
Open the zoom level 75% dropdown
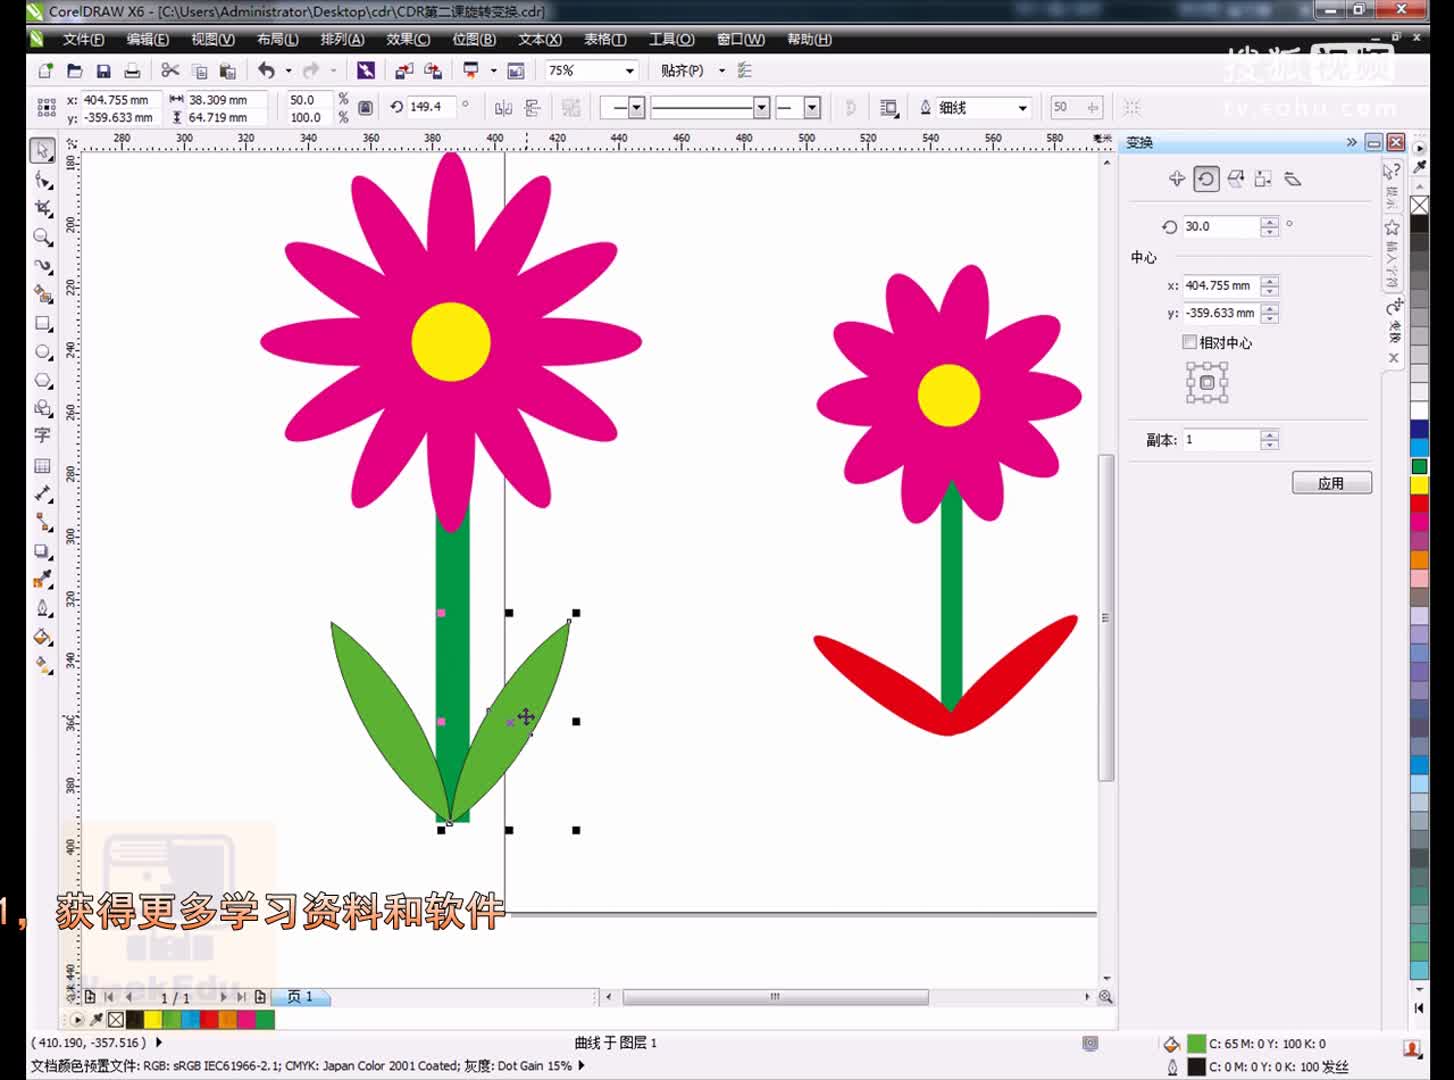pyautogui.click(x=629, y=70)
